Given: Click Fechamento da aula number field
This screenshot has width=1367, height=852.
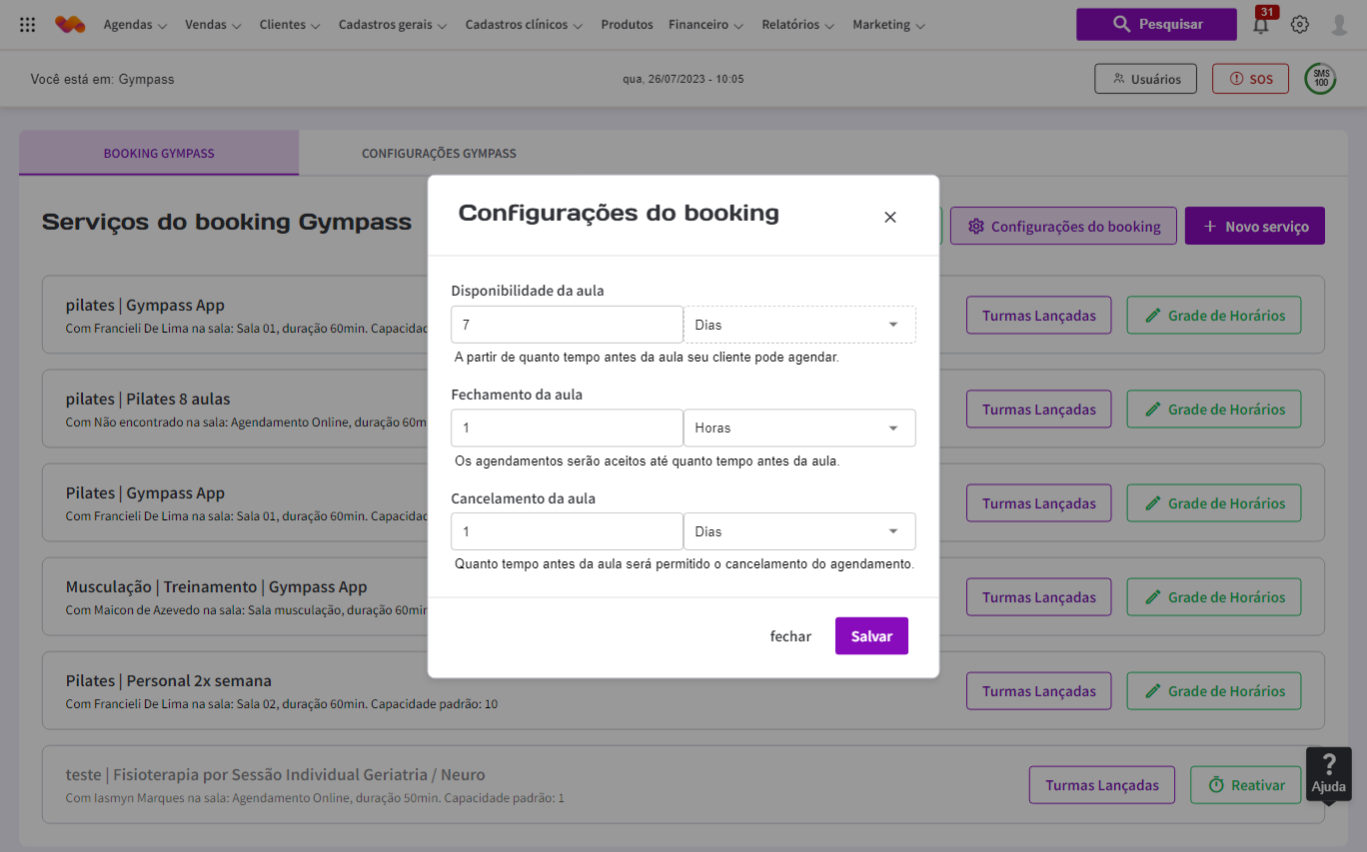Looking at the screenshot, I should [x=567, y=428].
